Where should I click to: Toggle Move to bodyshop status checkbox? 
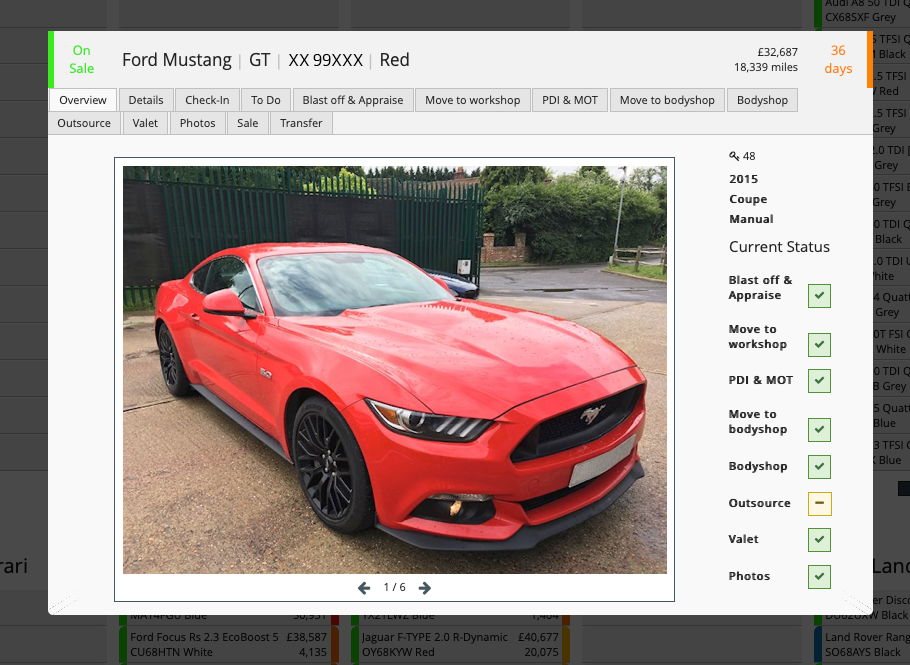click(819, 429)
